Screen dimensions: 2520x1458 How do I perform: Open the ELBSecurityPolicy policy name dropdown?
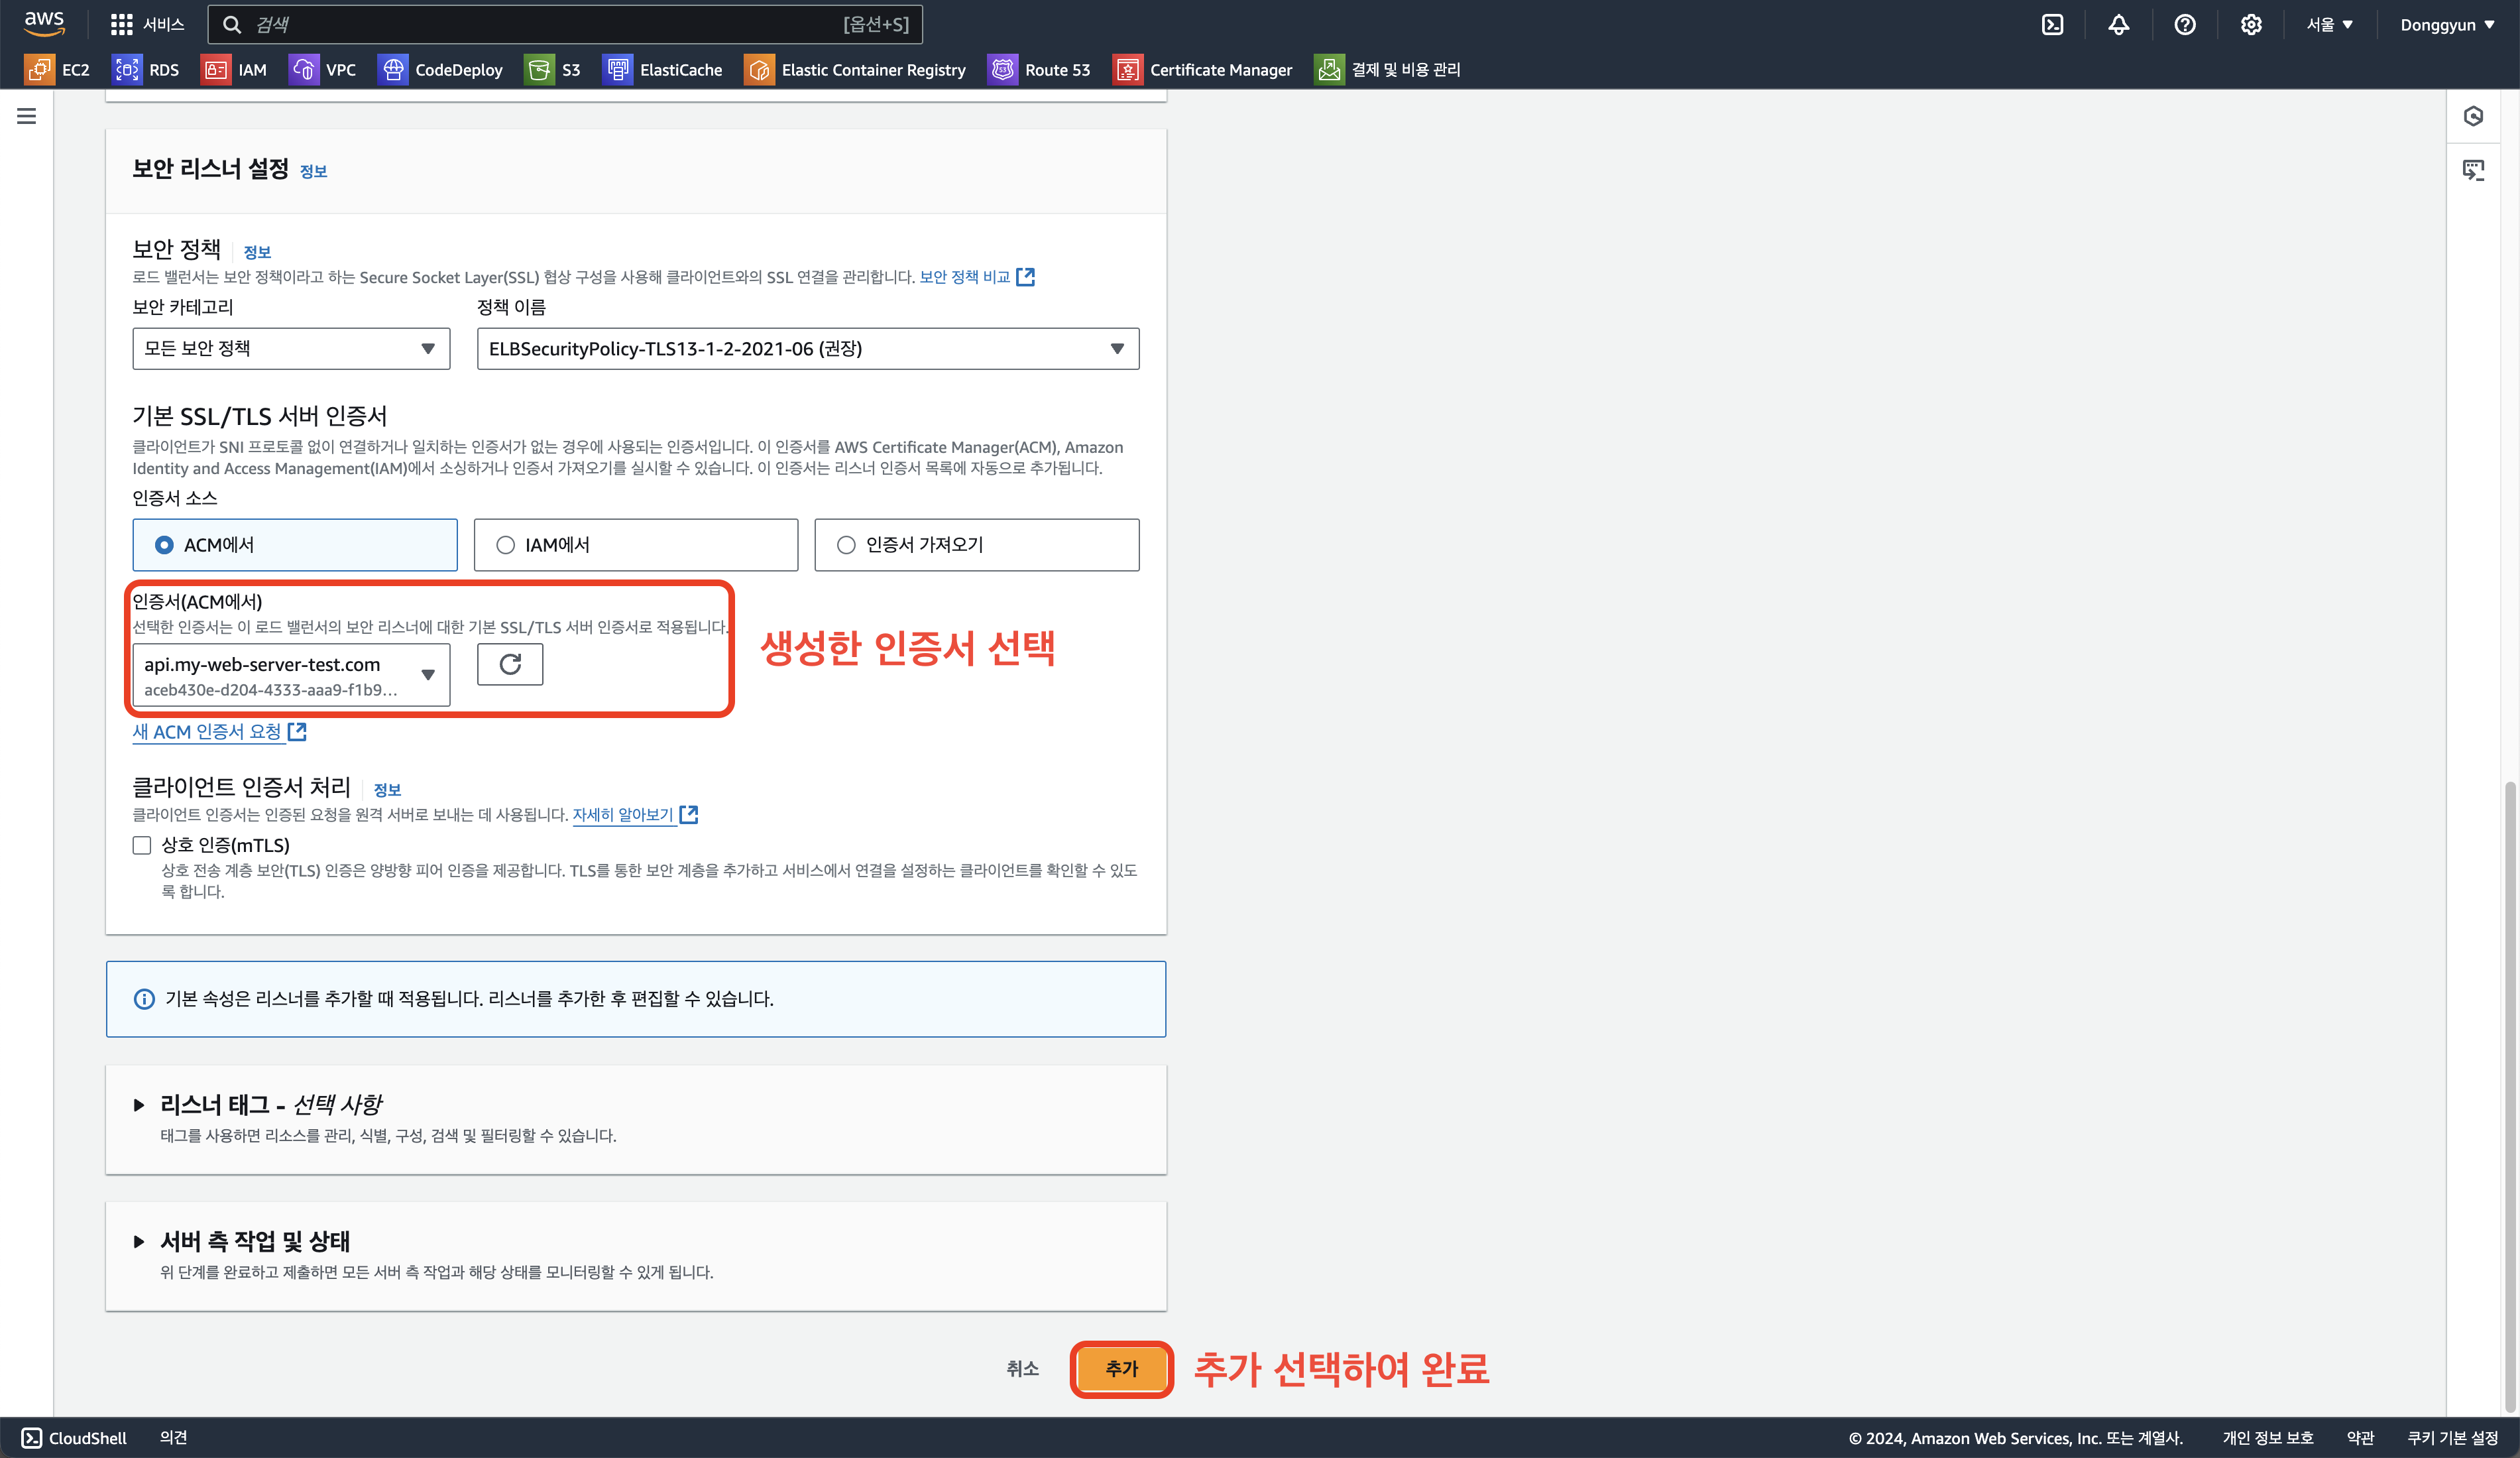pyautogui.click(x=807, y=349)
